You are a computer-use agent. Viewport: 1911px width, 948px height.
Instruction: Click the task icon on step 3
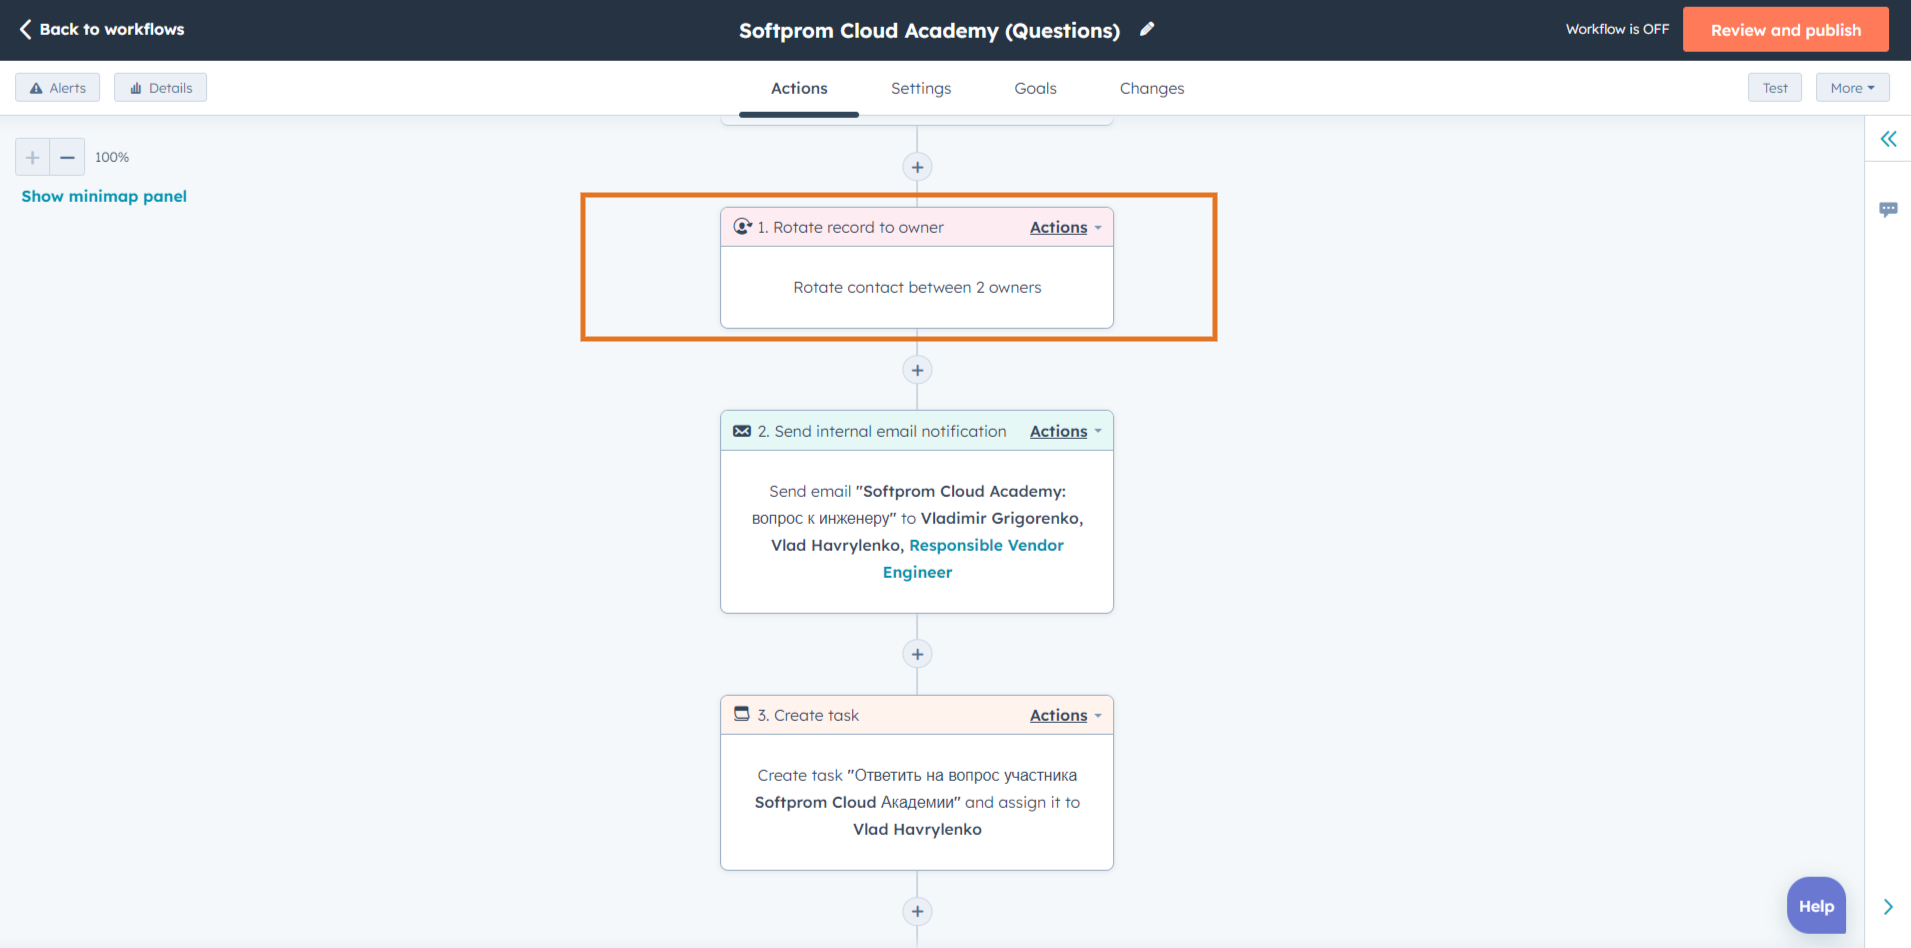pos(742,714)
